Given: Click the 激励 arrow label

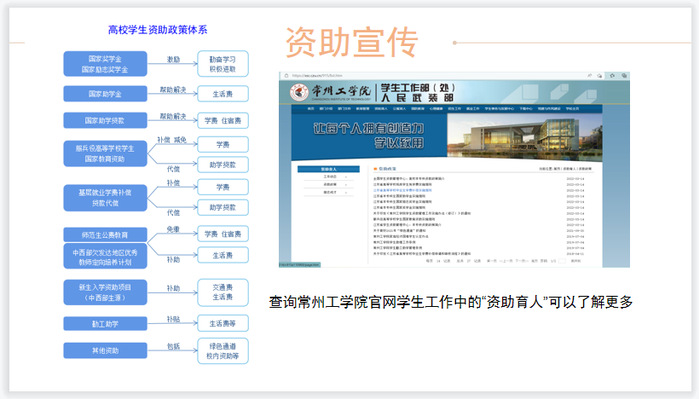Looking at the screenshot, I should 173,59.
